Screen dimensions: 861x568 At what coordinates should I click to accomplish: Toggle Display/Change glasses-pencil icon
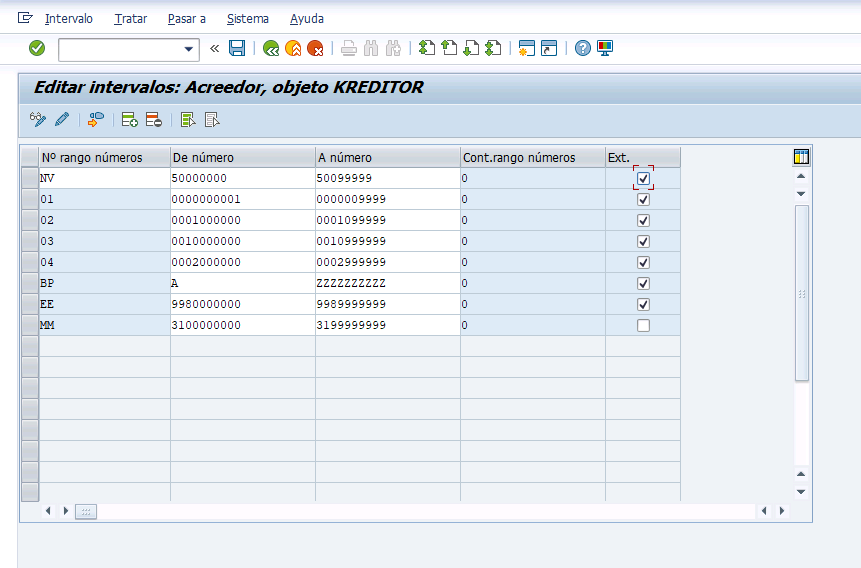(x=38, y=119)
